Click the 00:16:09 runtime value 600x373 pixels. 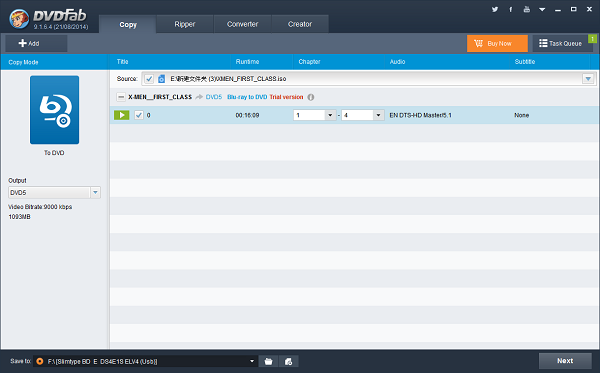pyautogui.click(x=247, y=115)
